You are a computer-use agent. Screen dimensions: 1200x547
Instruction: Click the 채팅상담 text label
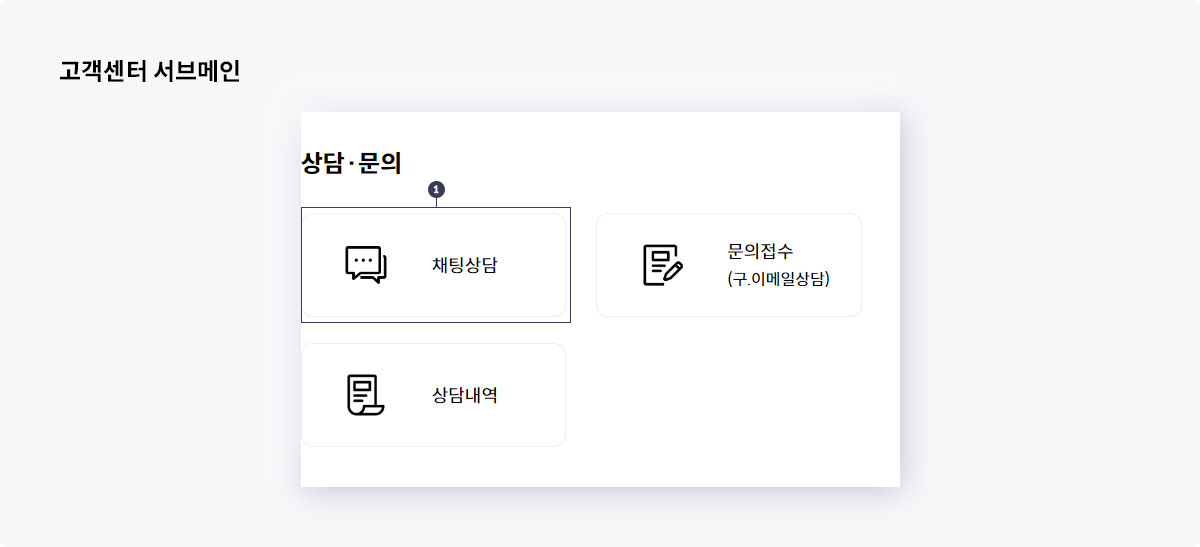[x=465, y=265]
